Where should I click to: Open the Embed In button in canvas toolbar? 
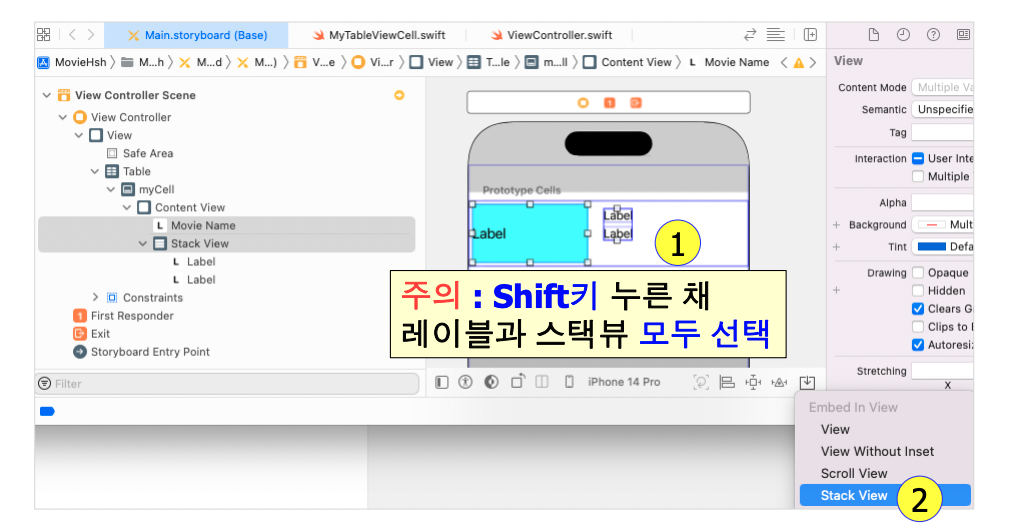click(807, 382)
